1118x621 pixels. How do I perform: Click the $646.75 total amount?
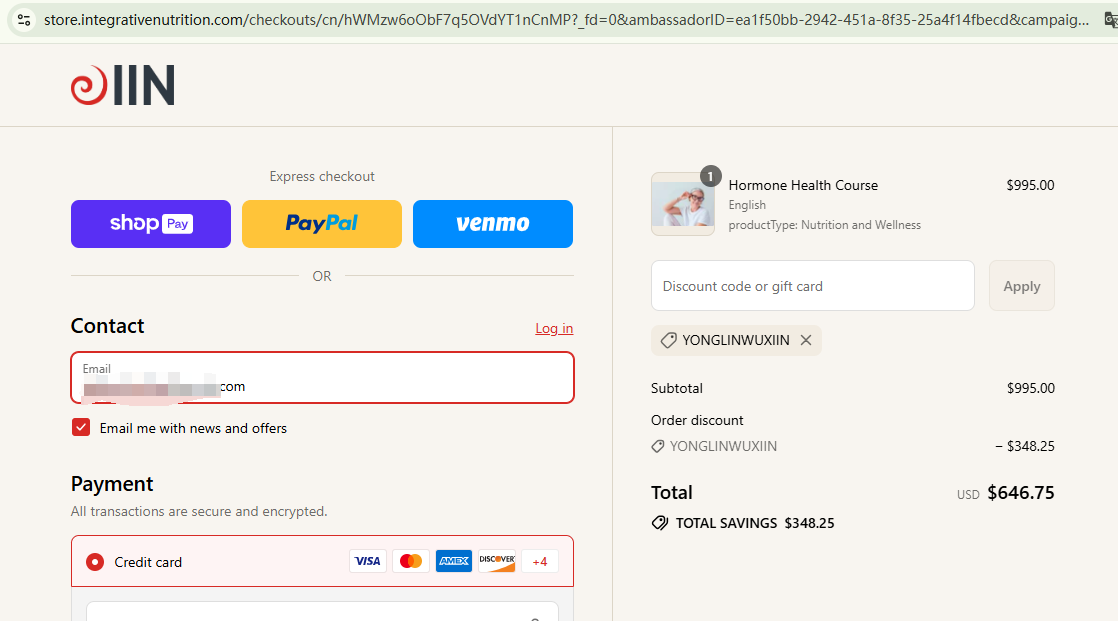[x=1020, y=493]
